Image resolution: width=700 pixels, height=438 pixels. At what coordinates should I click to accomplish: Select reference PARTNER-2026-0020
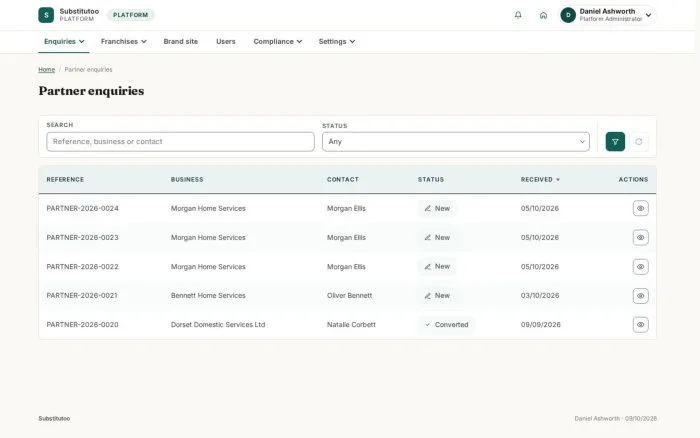(x=83, y=325)
